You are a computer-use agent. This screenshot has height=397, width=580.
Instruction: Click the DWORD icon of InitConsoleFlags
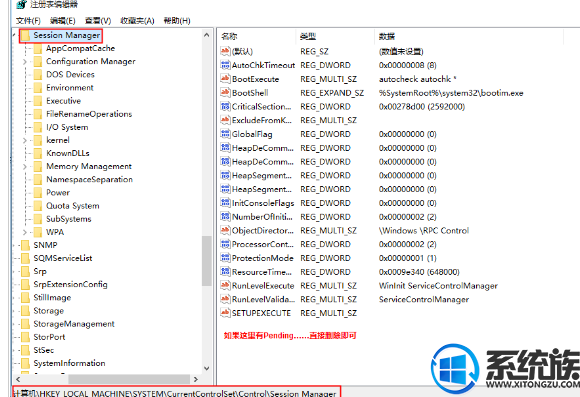(225, 203)
